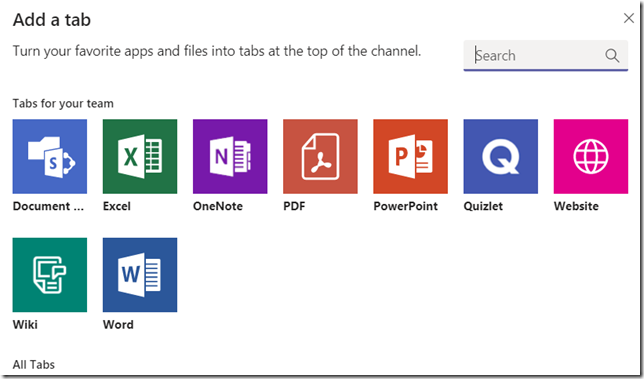Click the "All Tabs" heading

click(34, 365)
